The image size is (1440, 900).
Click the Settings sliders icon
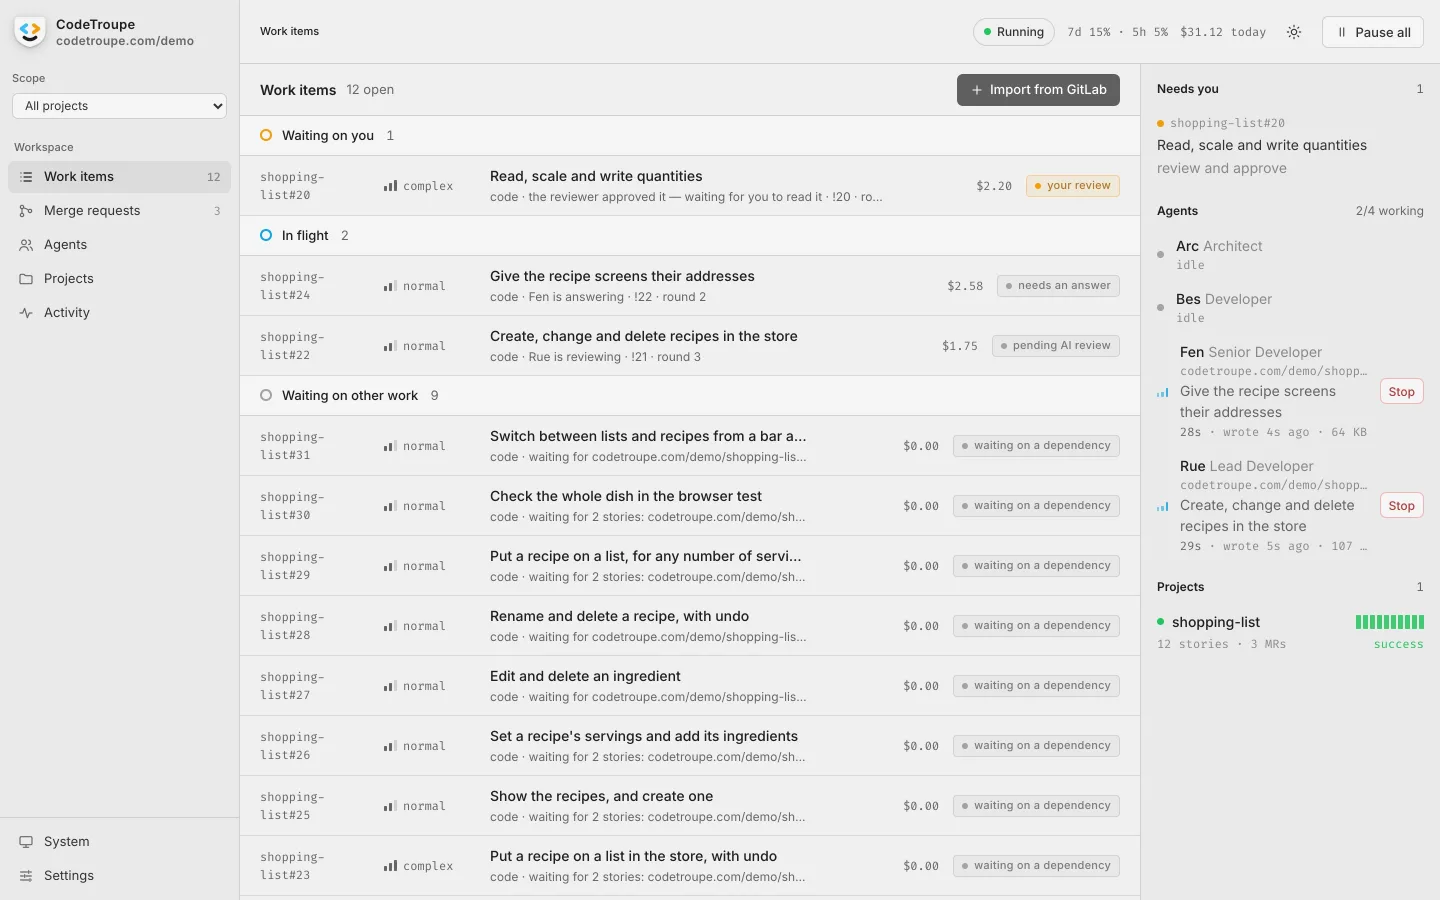26,876
